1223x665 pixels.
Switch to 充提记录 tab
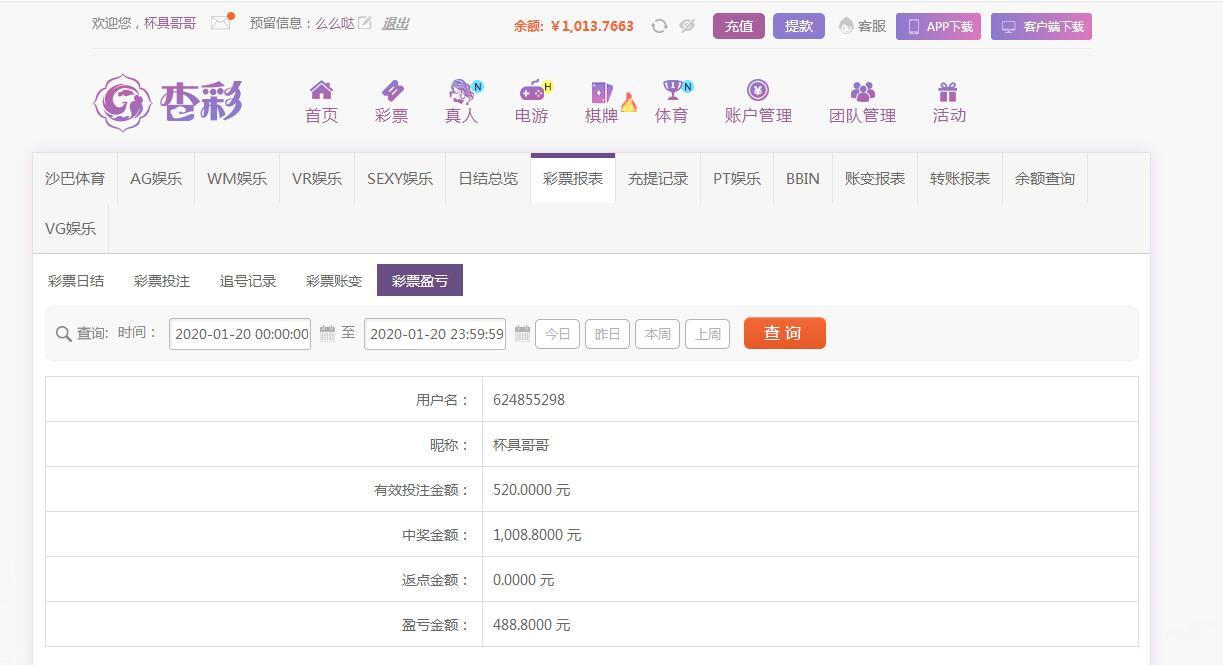(657, 179)
